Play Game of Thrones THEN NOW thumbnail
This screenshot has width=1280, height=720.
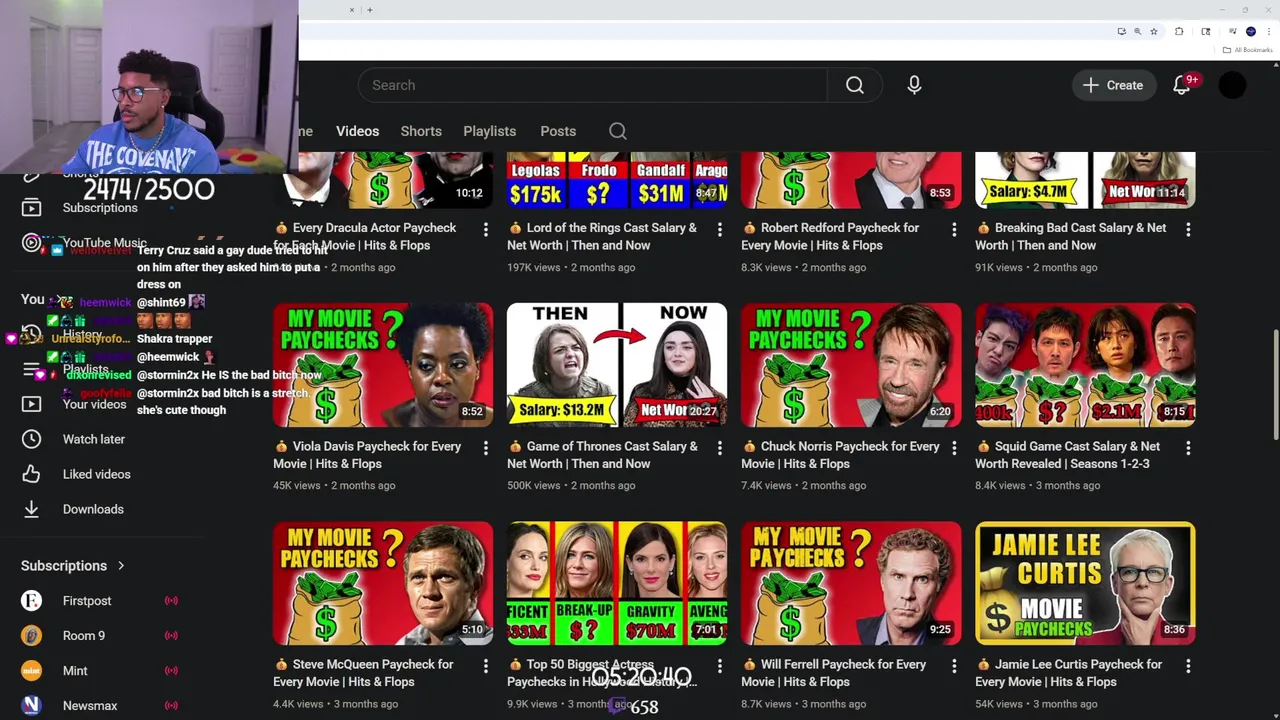pyautogui.click(x=617, y=365)
